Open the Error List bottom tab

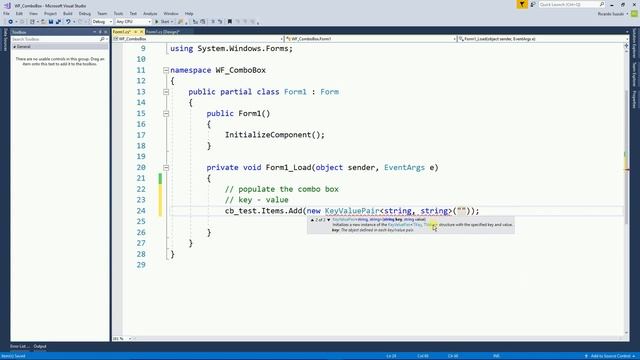tap(20, 347)
